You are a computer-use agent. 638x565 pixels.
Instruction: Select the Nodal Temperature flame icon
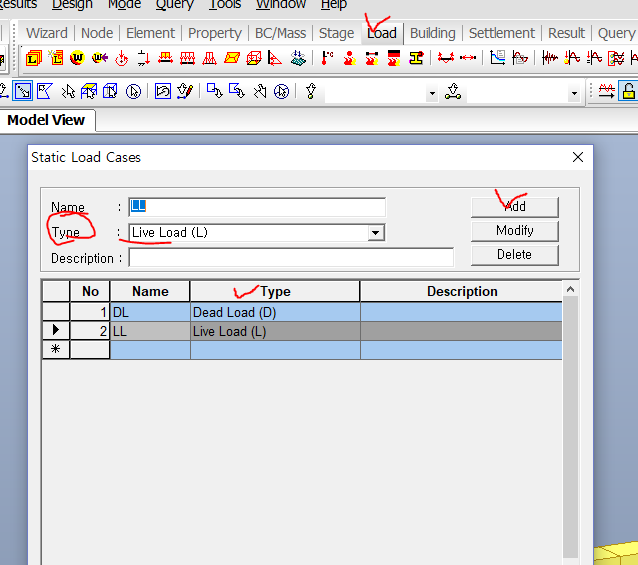coord(349,58)
